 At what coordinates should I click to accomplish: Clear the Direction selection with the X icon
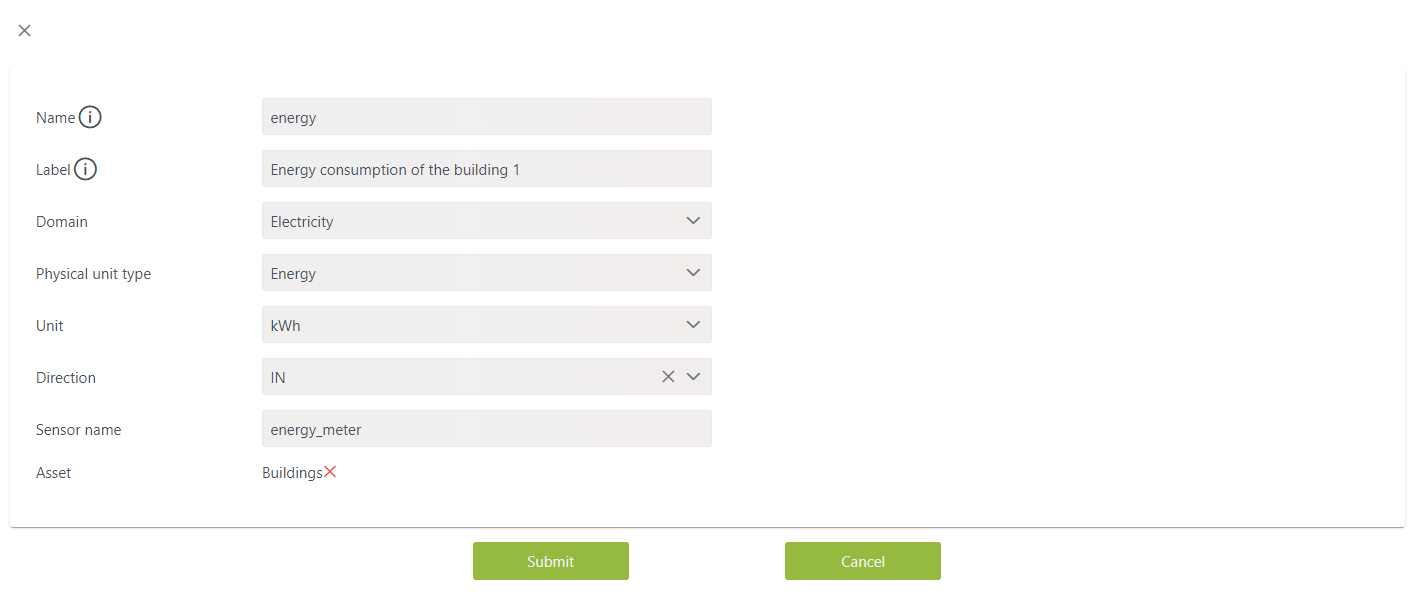(x=668, y=377)
